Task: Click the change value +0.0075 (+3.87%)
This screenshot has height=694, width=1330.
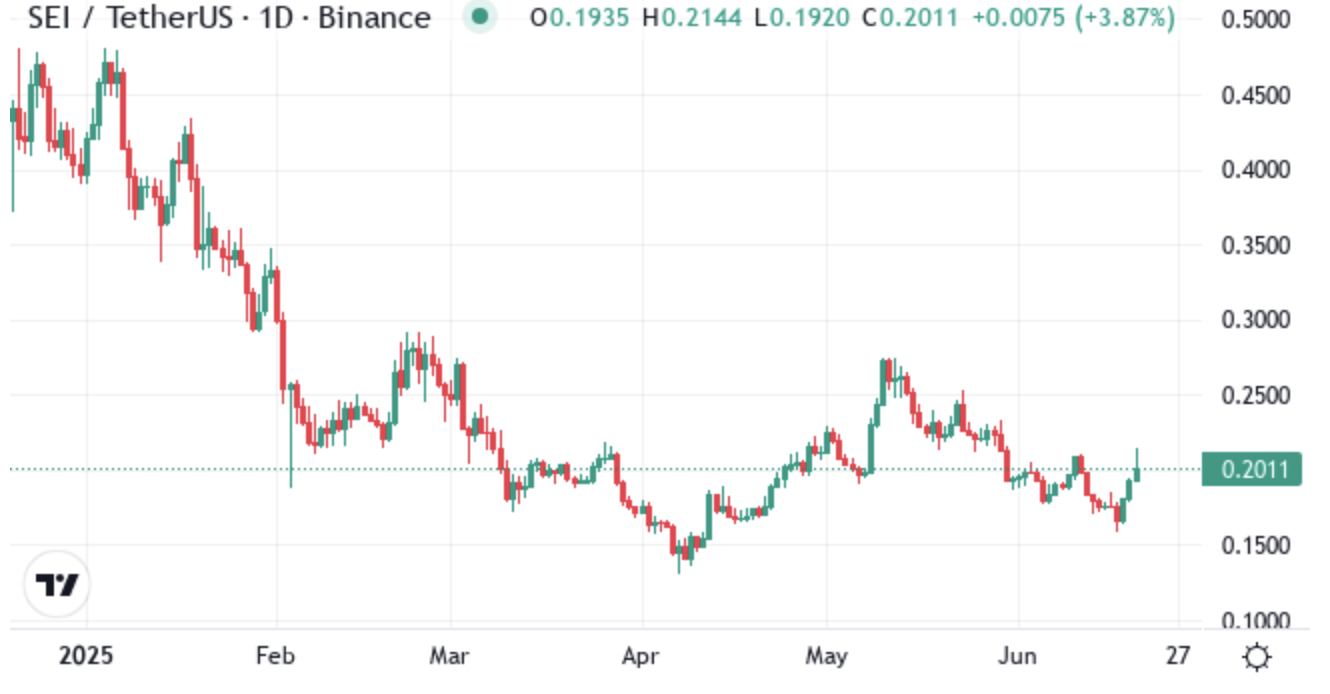Action: click(1073, 17)
